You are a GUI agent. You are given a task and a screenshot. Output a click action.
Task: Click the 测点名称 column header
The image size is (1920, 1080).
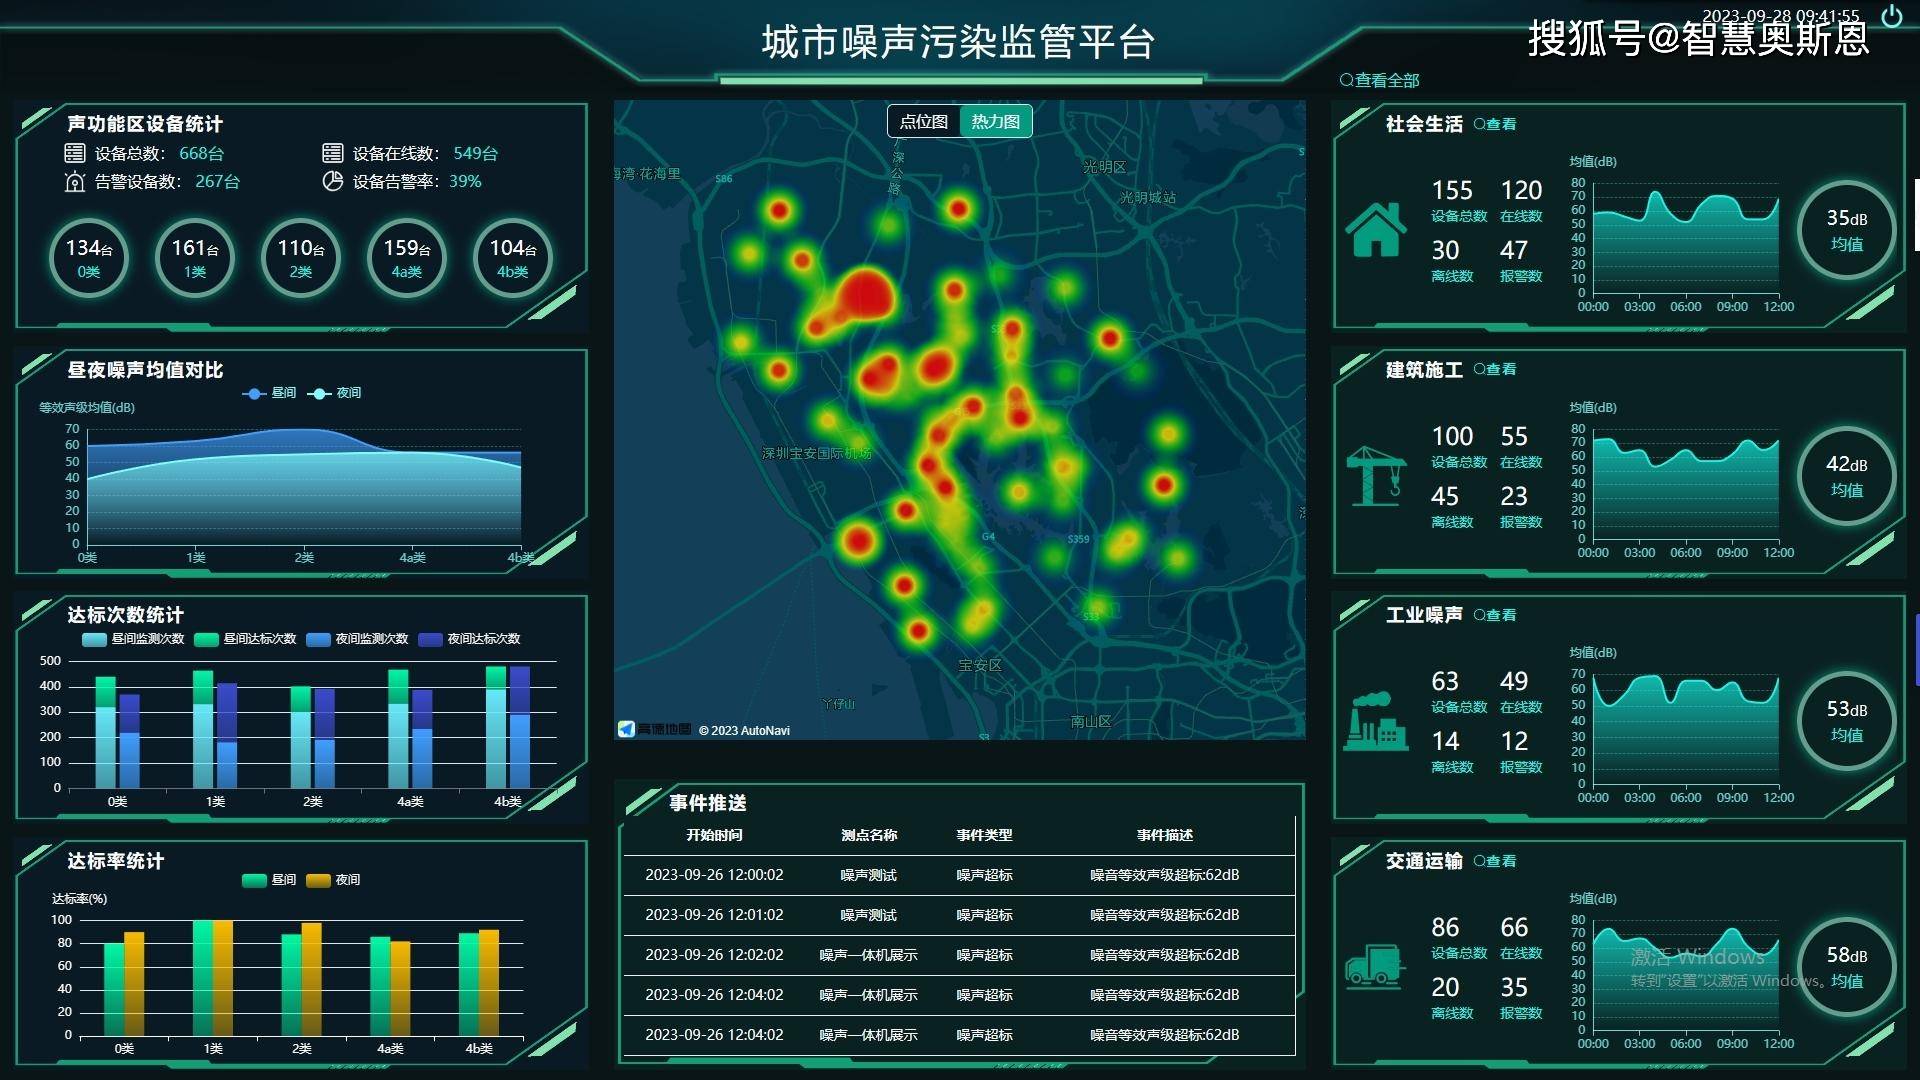[x=869, y=835]
